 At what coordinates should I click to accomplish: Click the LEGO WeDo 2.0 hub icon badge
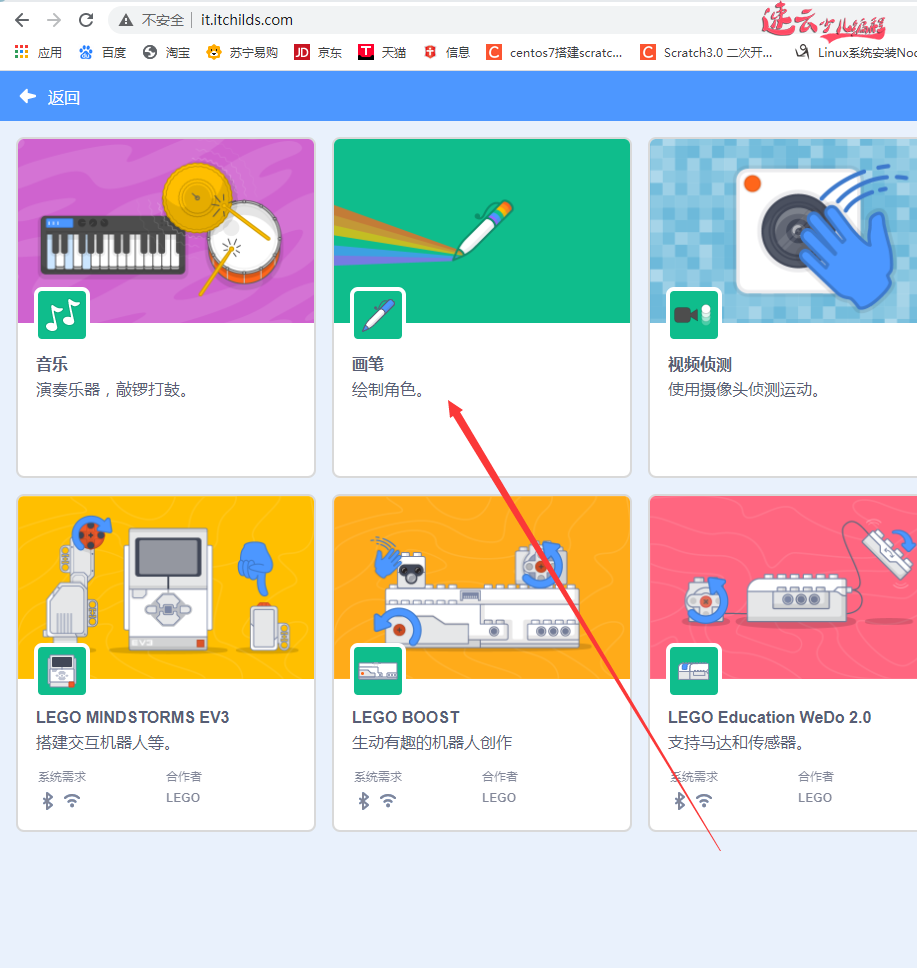694,670
